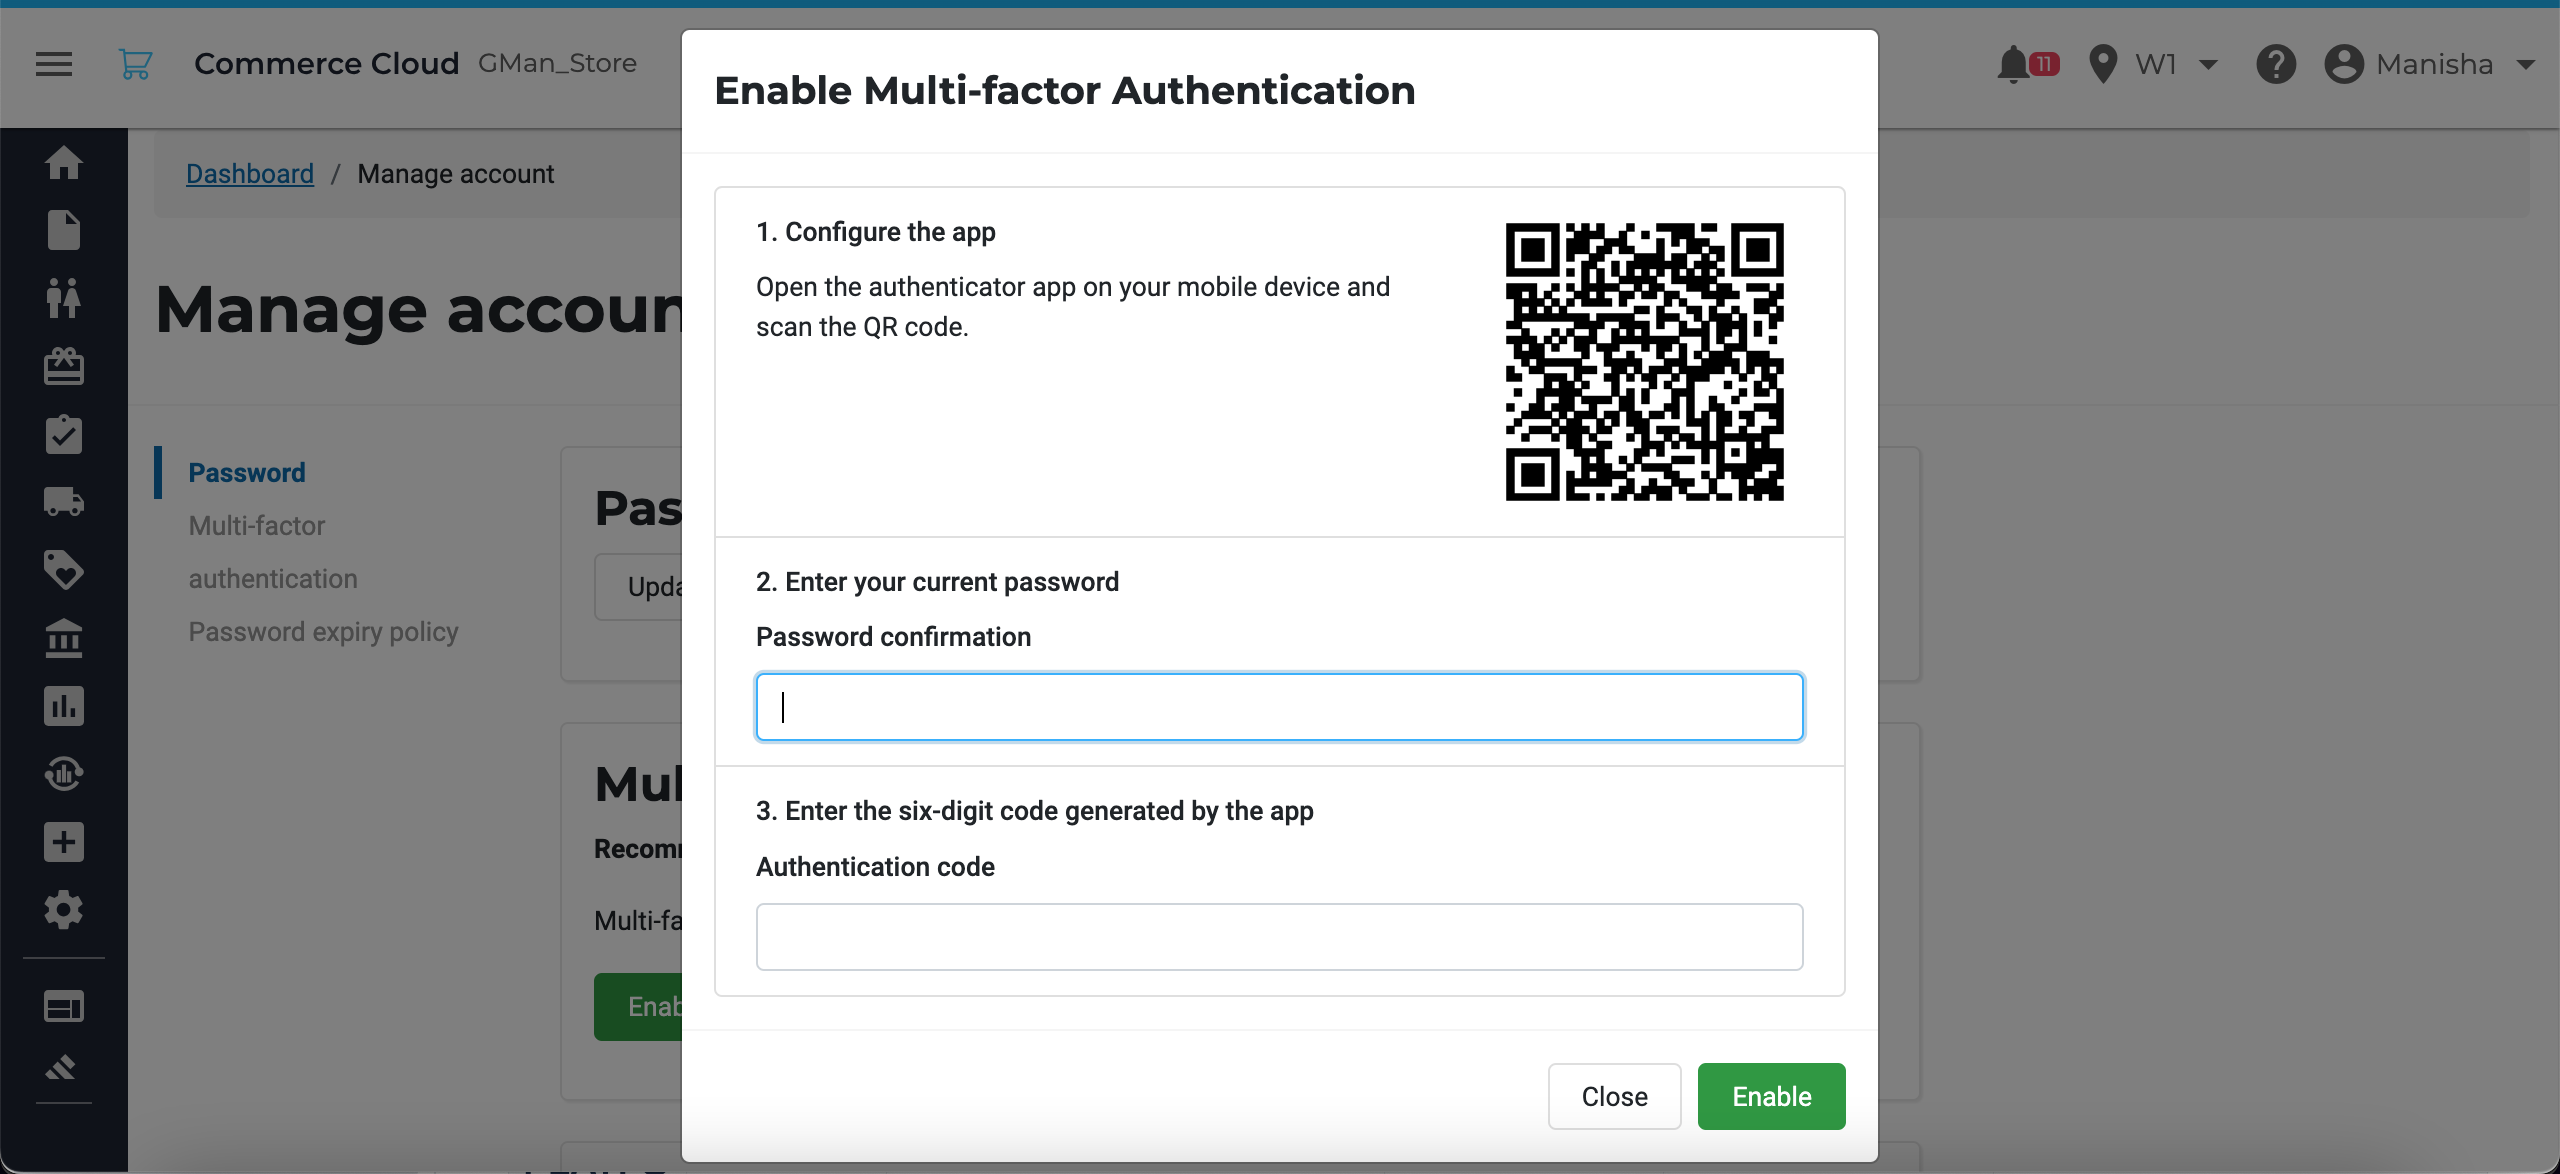Expand the W1 location dropdown arrow
Viewport: 2560px width, 1174px height.
pyautogui.click(x=2209, y=65)
